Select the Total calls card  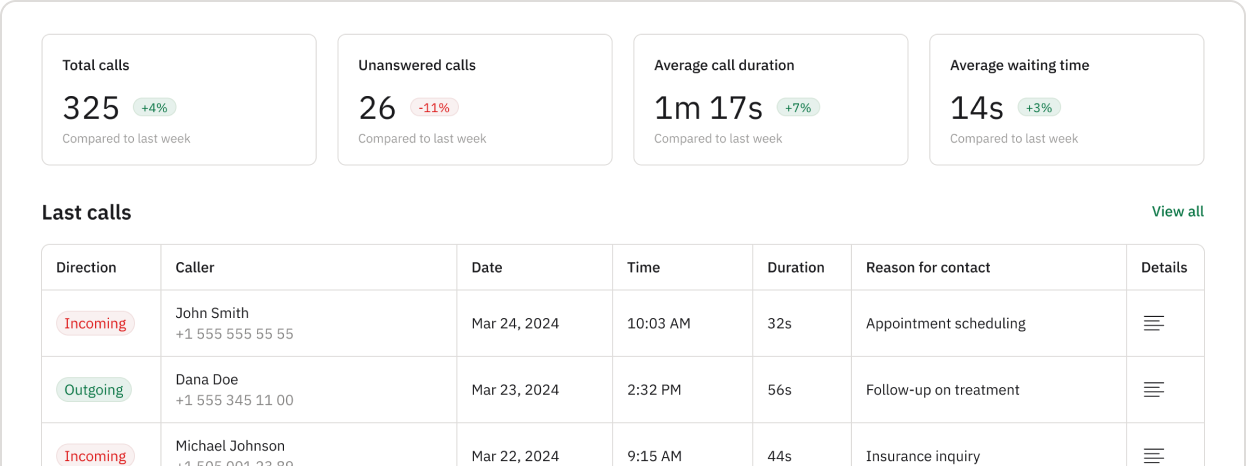(179, 100)
